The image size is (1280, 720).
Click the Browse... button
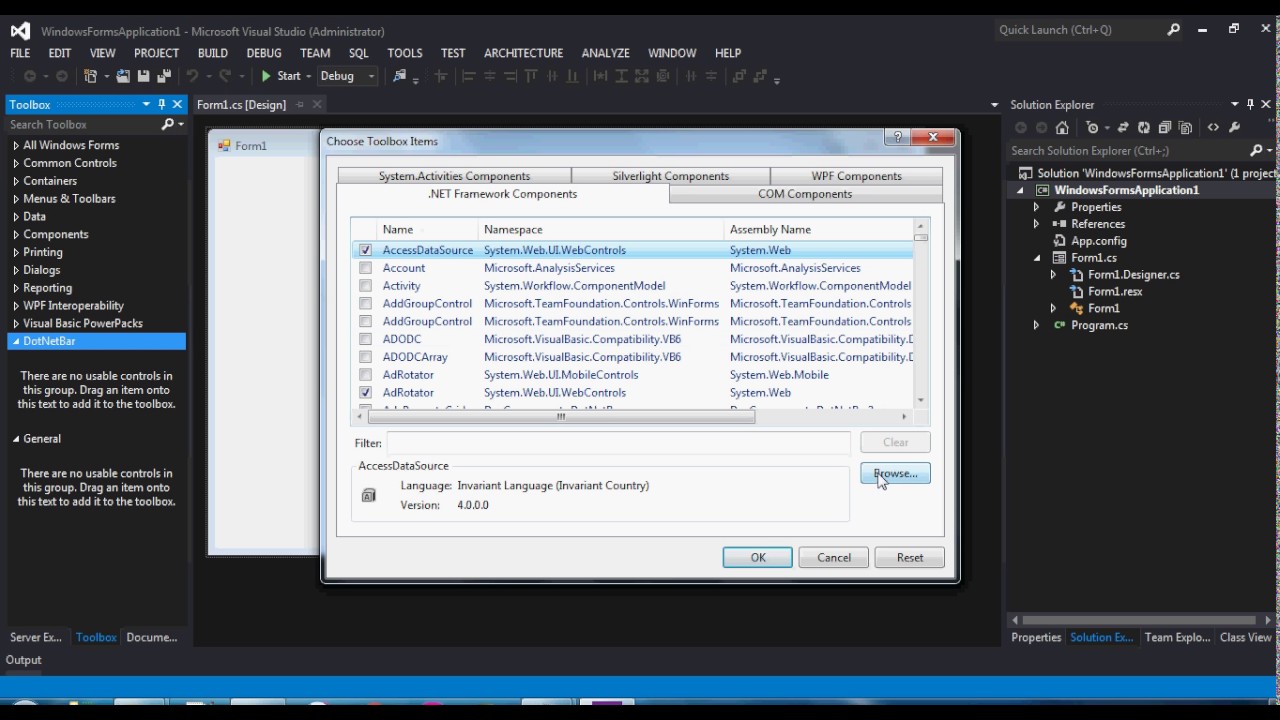click(x=895, y=473)
